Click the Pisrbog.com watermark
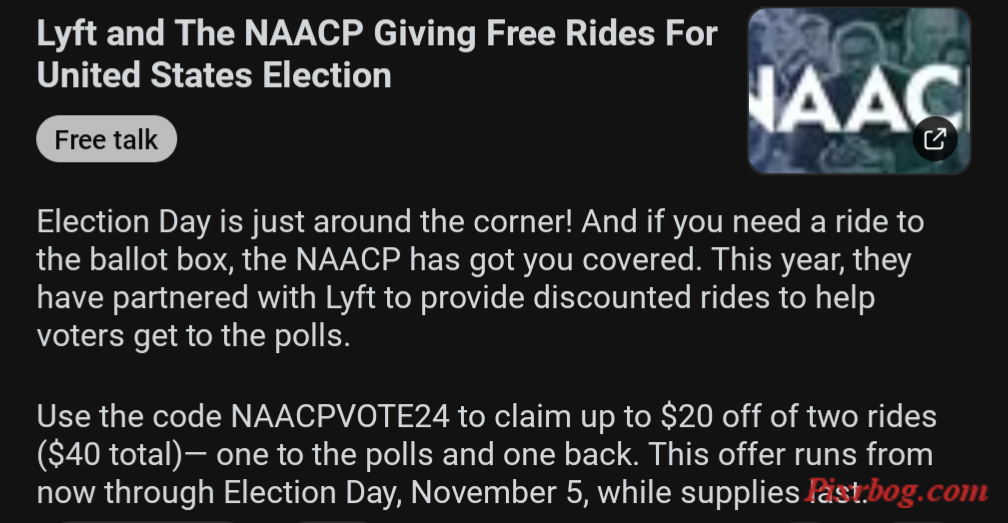1008x523 pixels. (x=897, y=492)
